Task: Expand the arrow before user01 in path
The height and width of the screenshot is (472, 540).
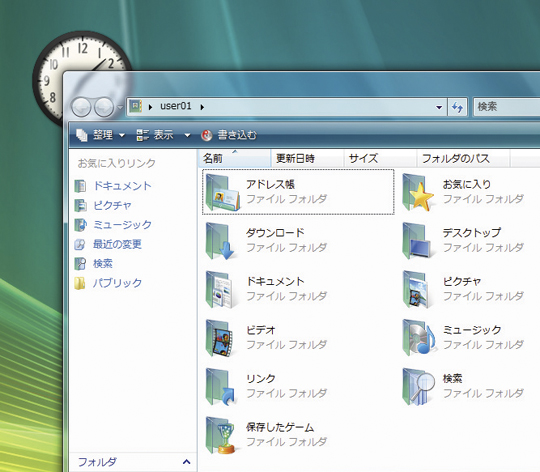Action: tap(150, 107)
